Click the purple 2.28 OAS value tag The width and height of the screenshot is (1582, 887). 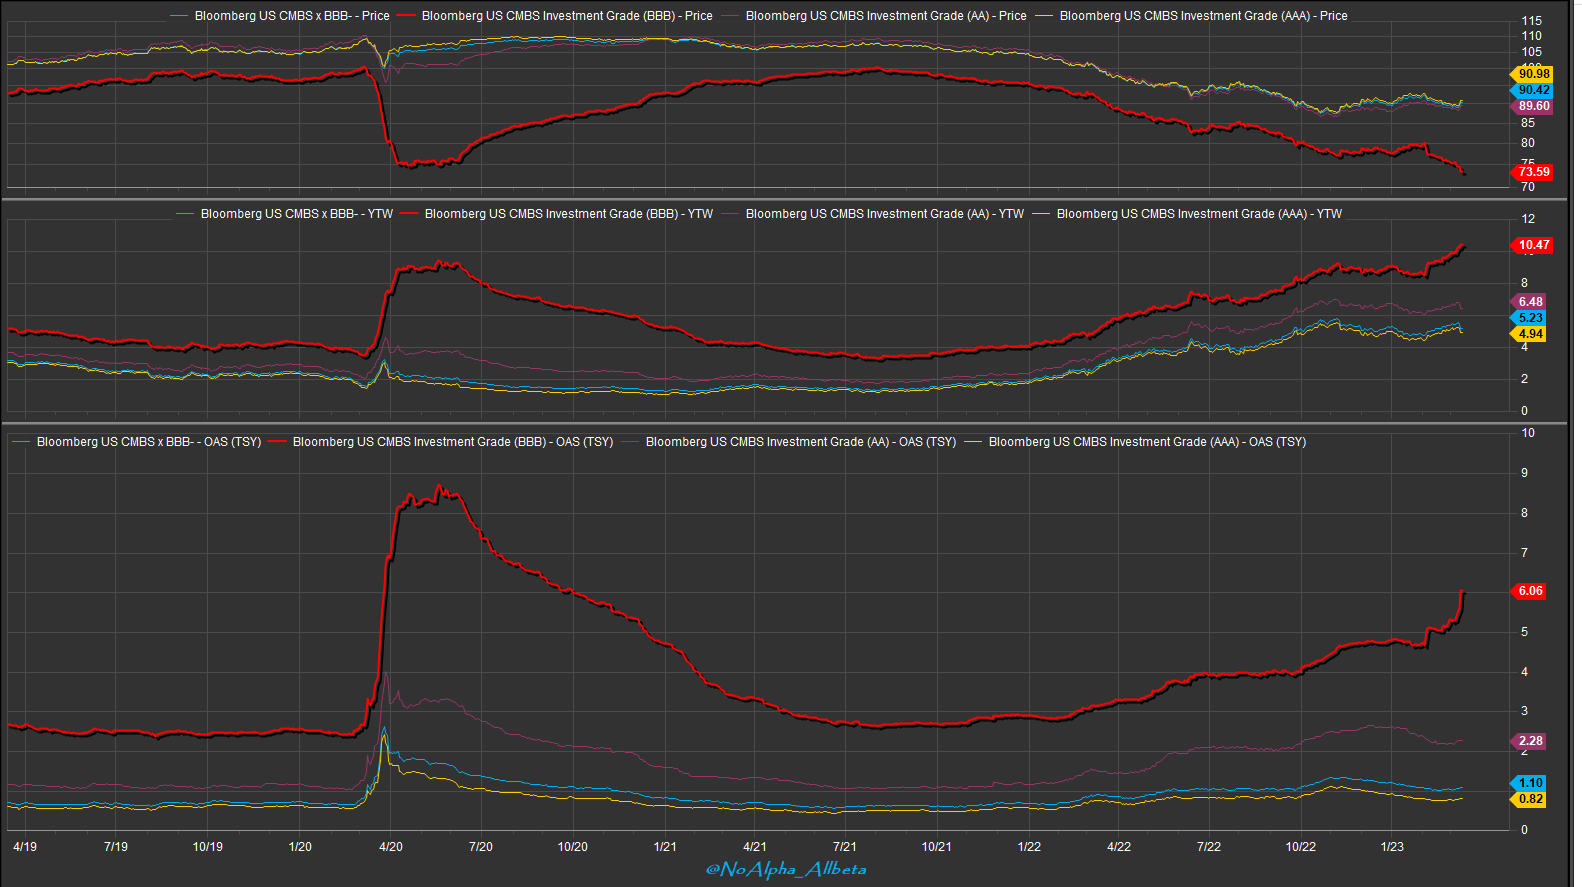(1529, 741)
